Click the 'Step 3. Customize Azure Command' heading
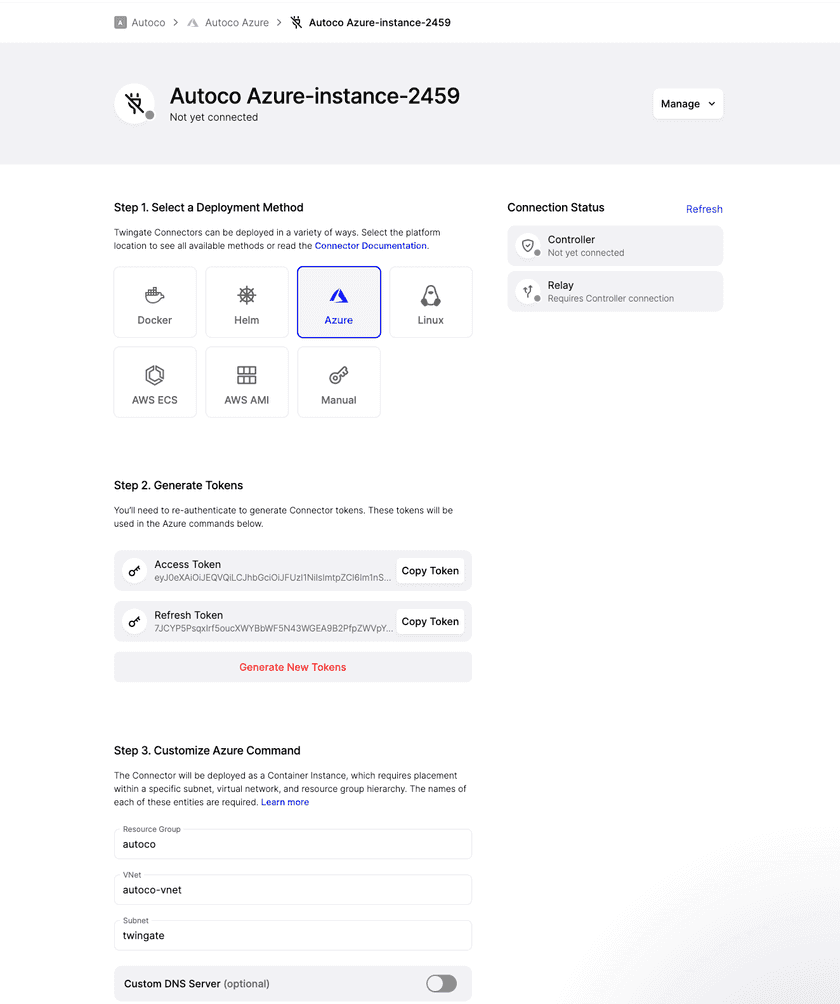The image size is (840, 1004). click(x=207, y=750)
